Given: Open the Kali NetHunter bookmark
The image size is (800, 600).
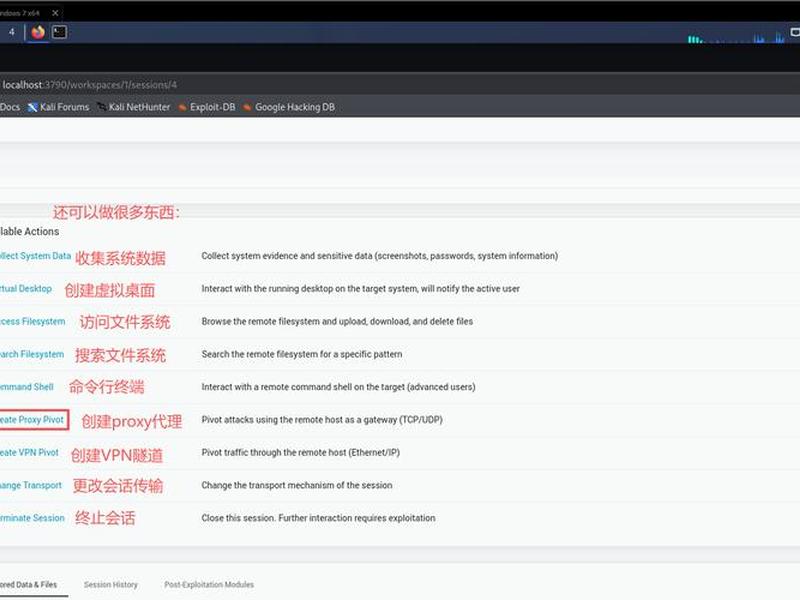Looking at the screenshot, I should tap(134, 107).
